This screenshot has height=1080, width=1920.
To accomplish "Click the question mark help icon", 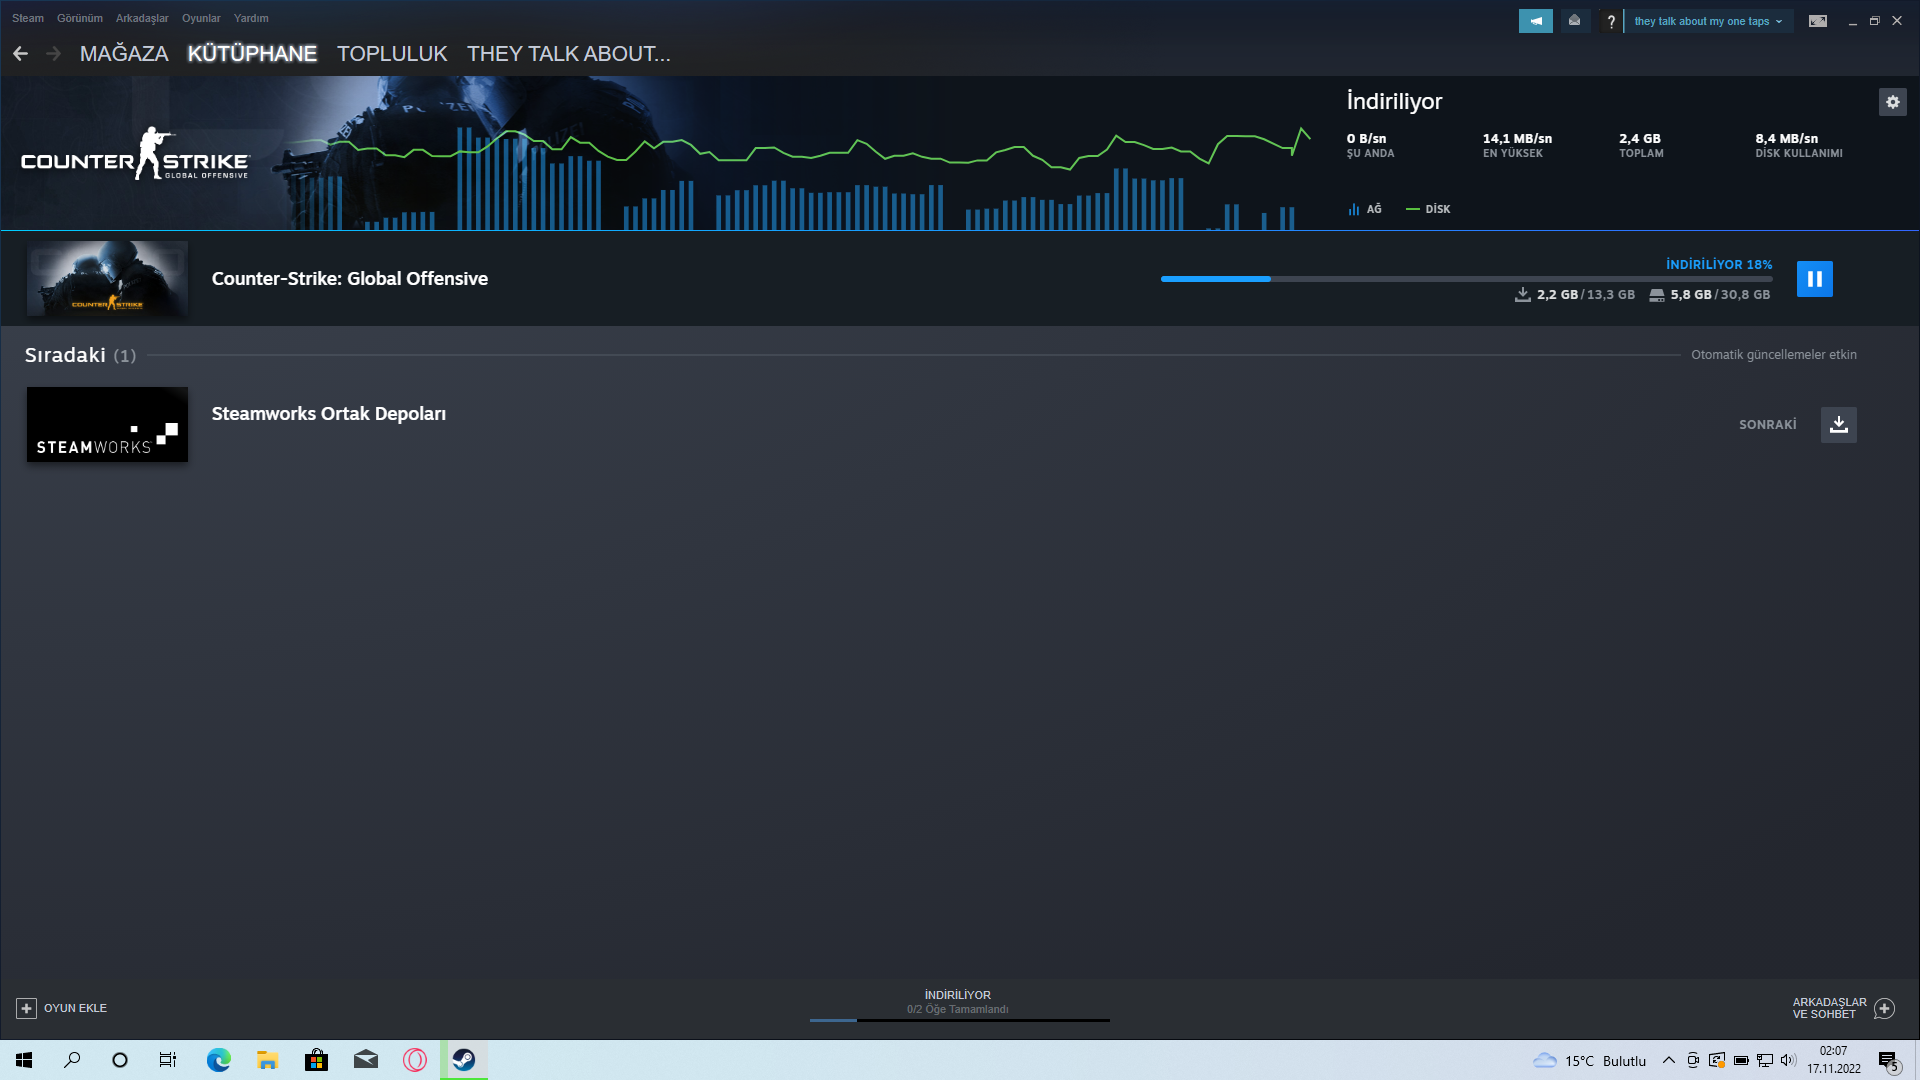I will coord(1610,21).
